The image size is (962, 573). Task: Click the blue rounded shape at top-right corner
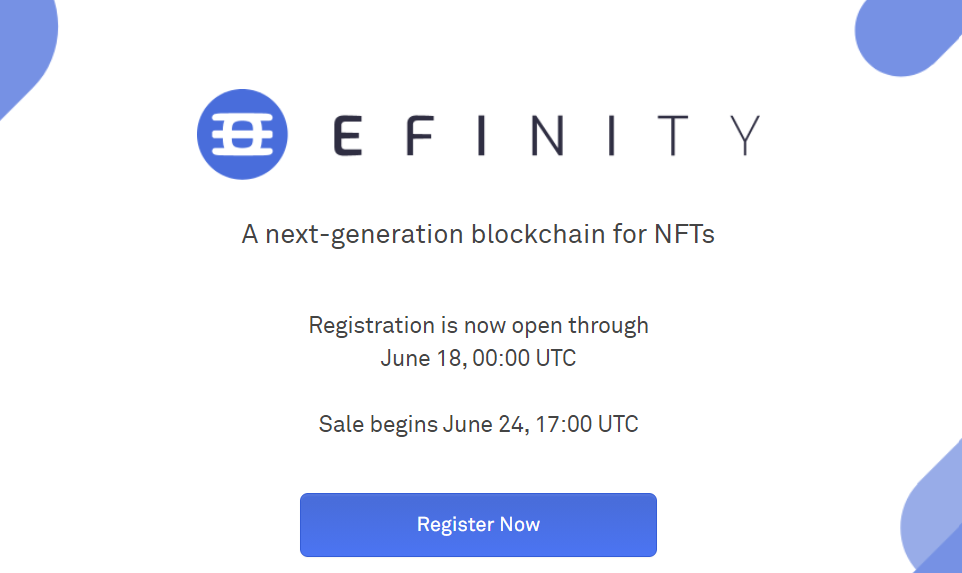coord(905,34)
